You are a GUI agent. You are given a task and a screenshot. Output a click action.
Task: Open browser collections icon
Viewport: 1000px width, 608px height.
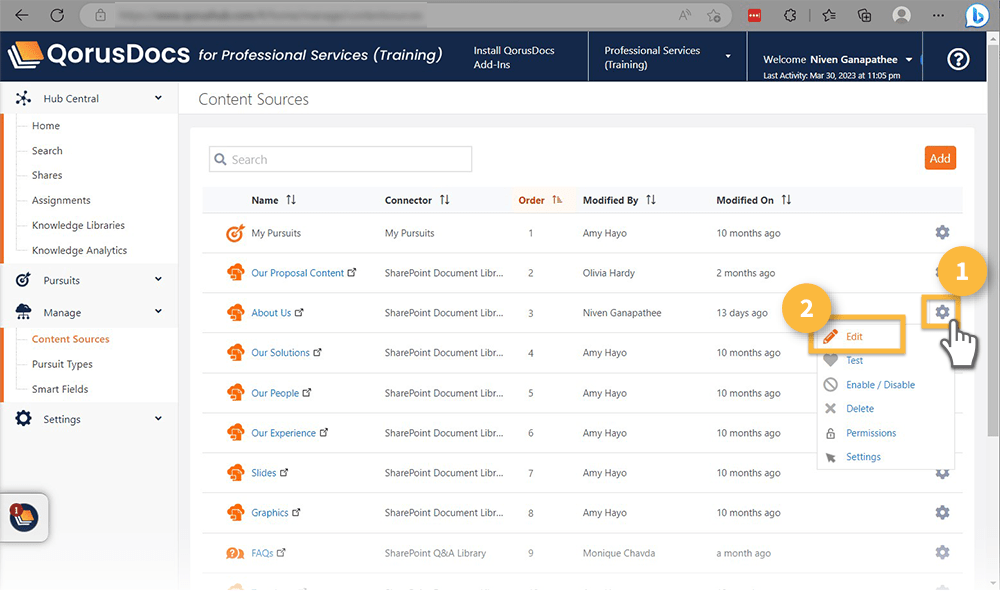pos(865,15)
